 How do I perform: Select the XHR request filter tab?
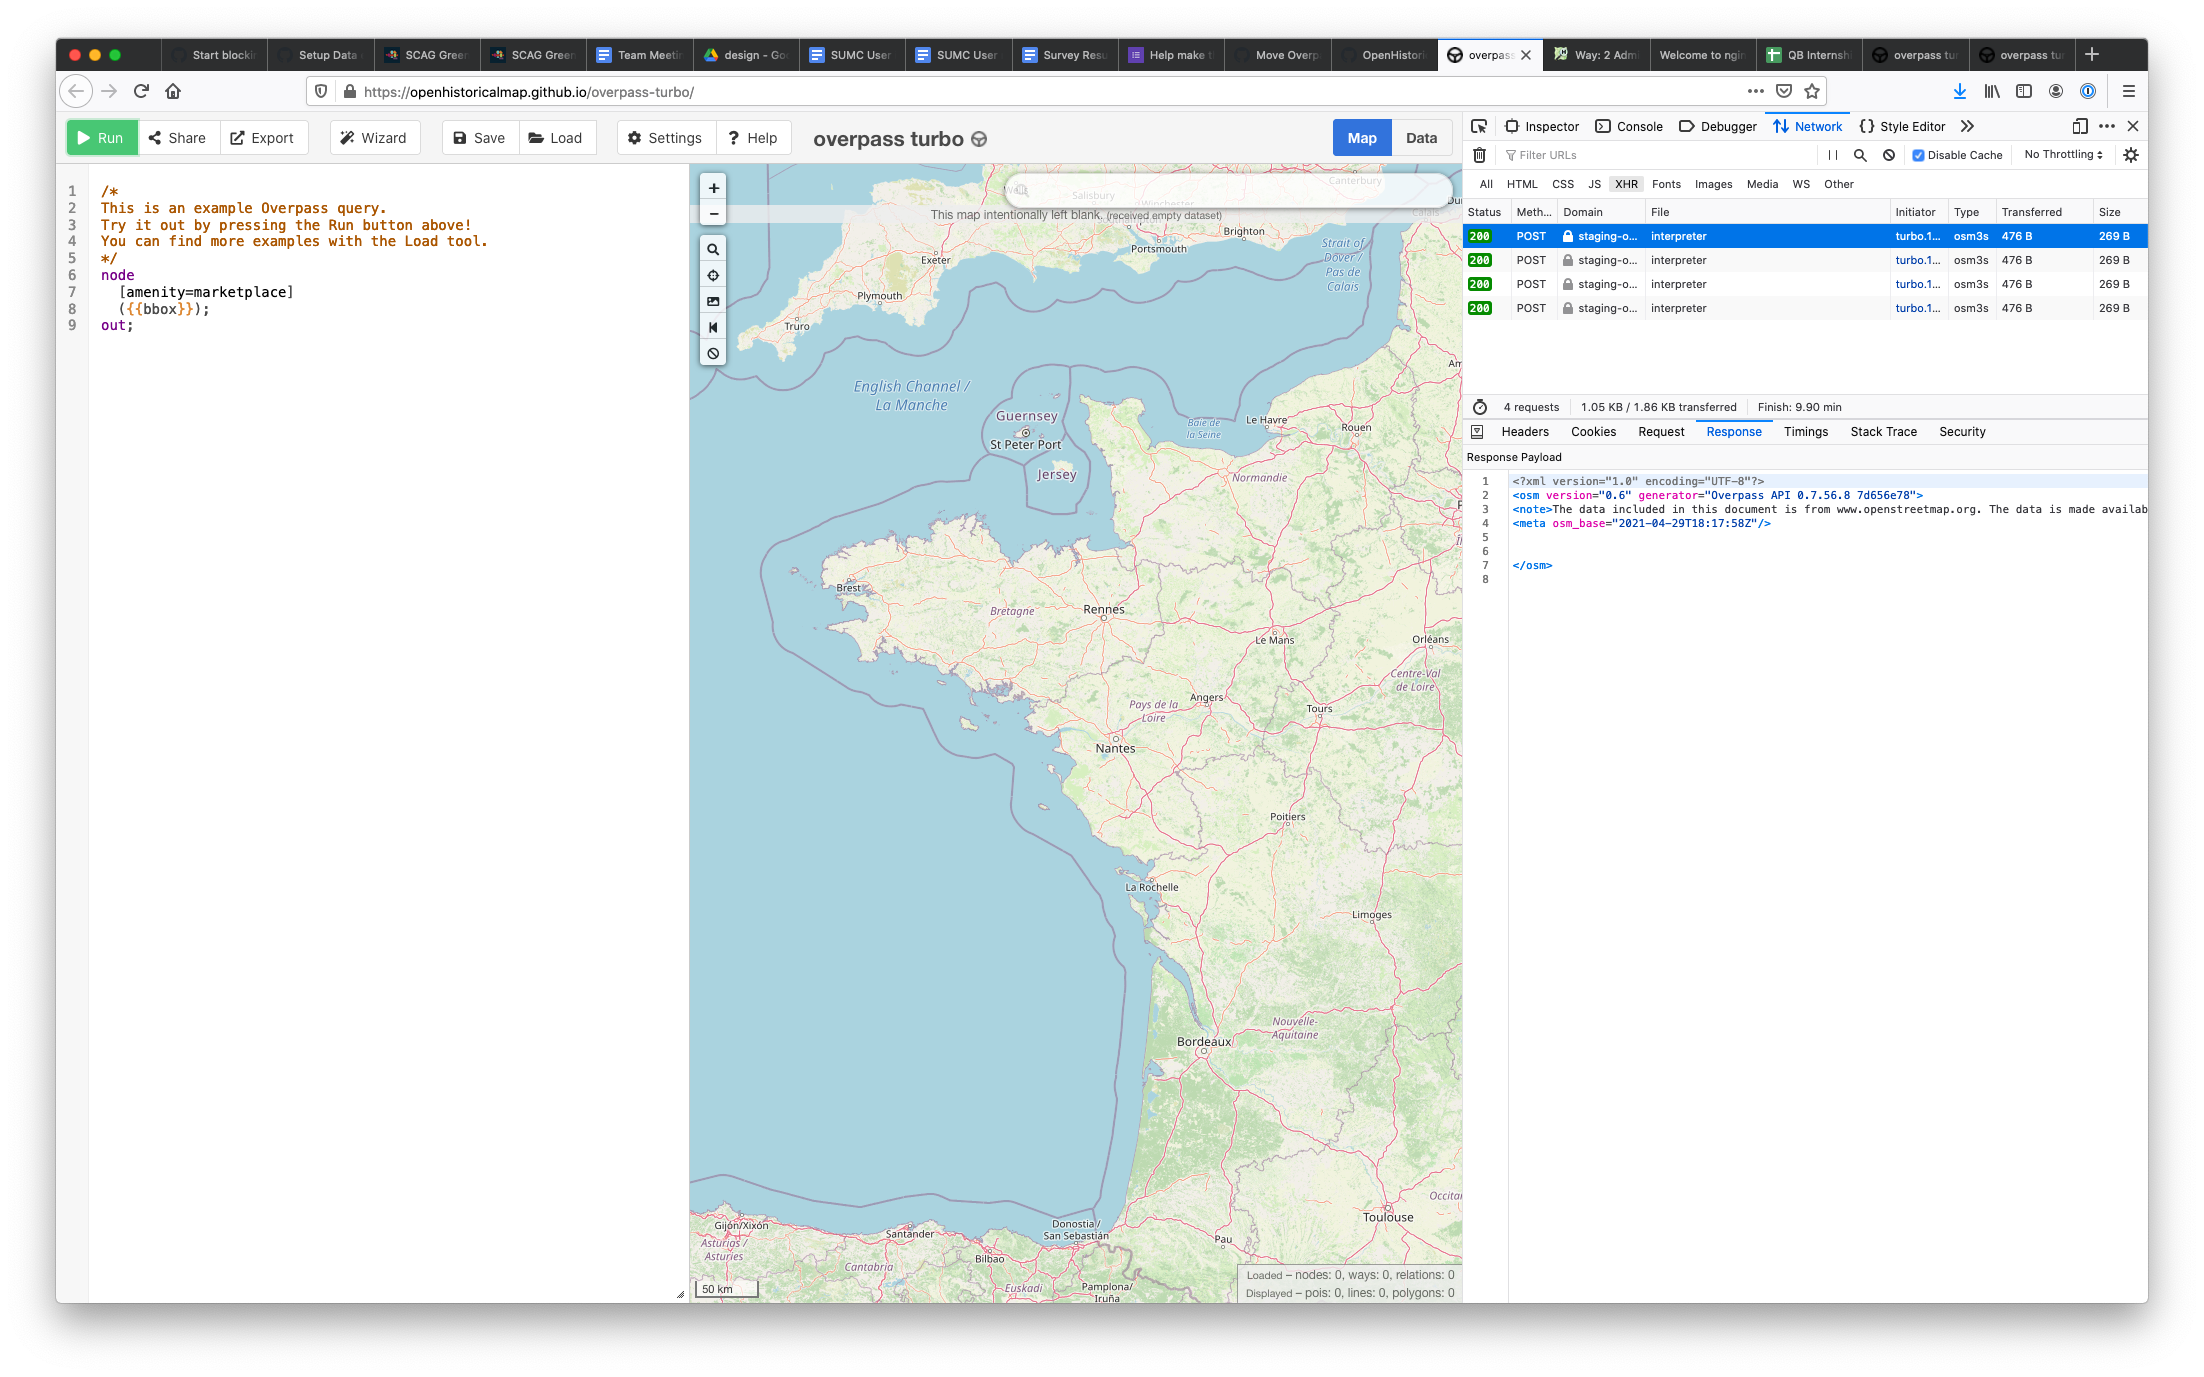tap(1626, 184)
